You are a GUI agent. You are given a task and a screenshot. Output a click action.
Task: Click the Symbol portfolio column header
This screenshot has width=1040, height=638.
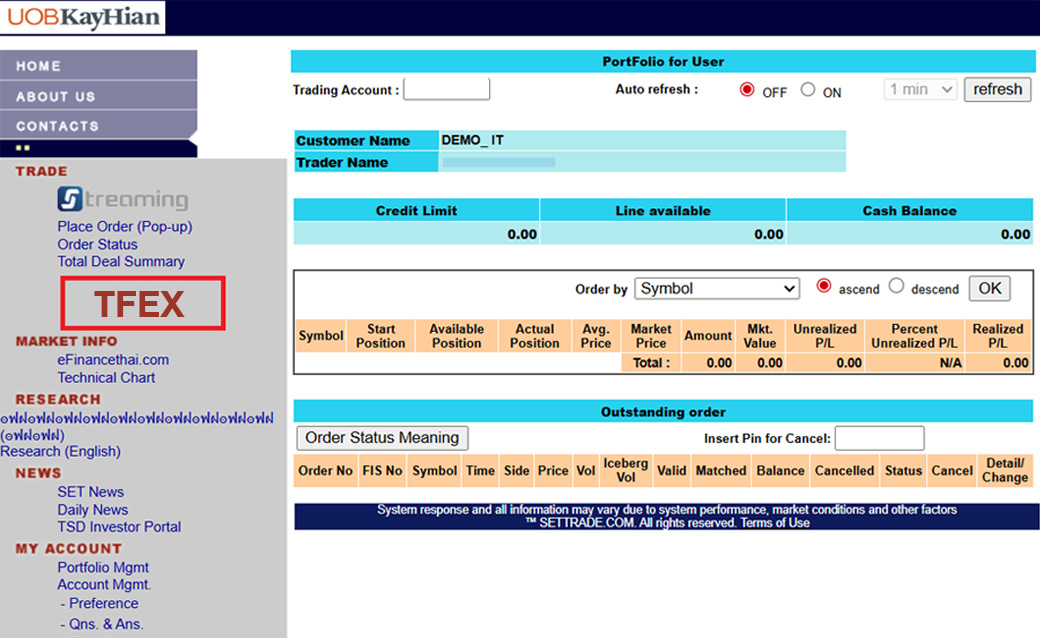point(320,336)
